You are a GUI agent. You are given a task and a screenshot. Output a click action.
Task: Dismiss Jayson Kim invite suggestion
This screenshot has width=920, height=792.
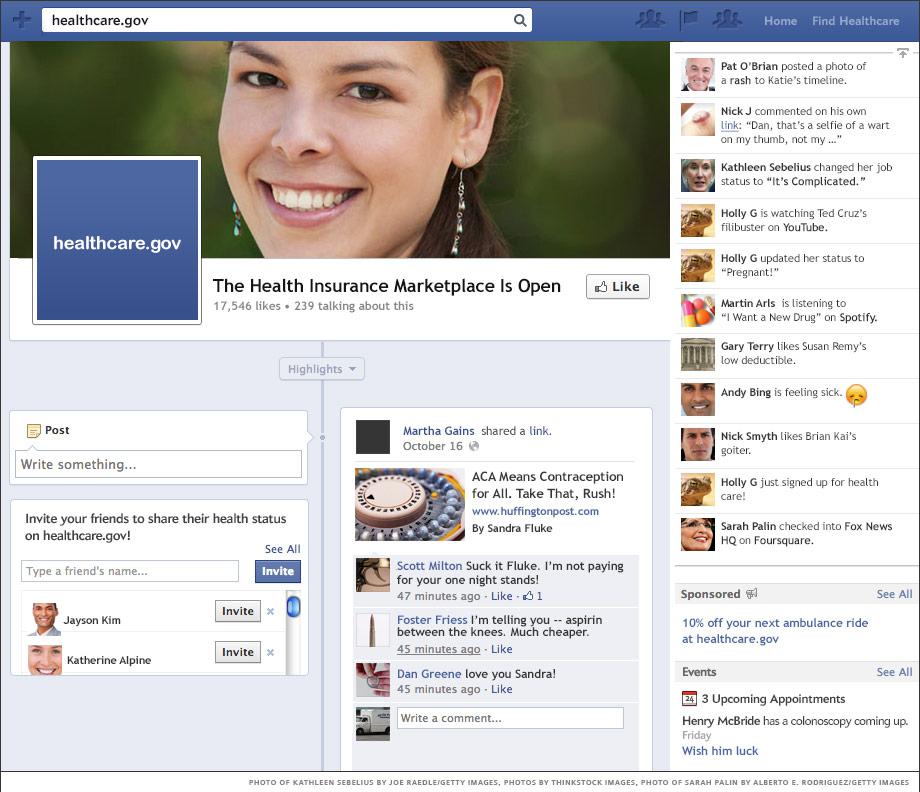coord(270,611)
